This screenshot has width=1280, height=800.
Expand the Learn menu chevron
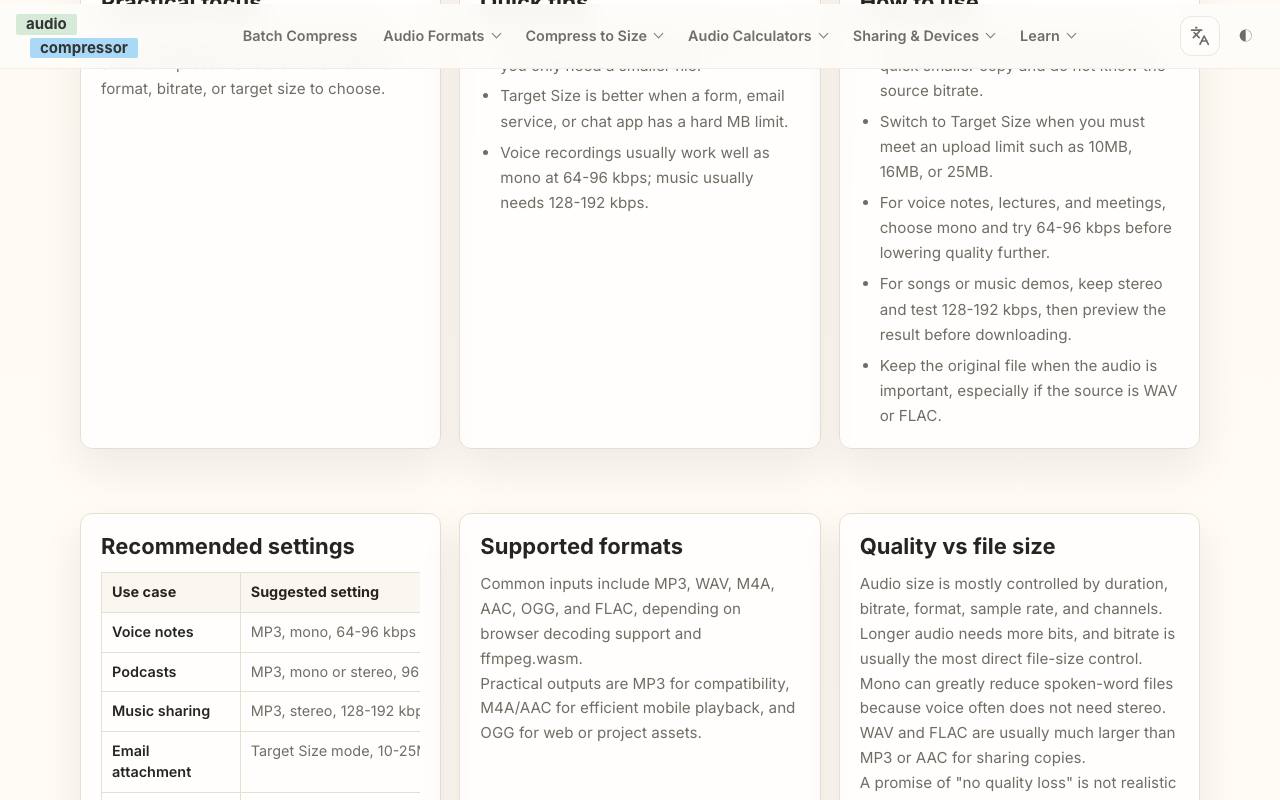click(x=1072, y=36)
